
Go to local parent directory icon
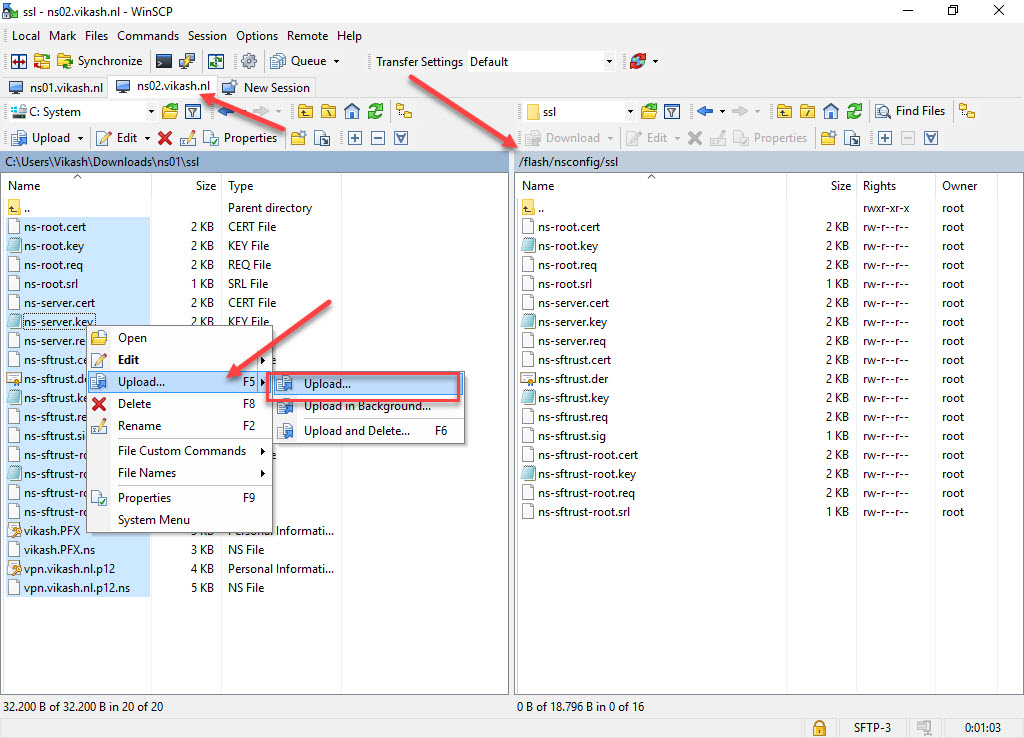click(306, 112)
